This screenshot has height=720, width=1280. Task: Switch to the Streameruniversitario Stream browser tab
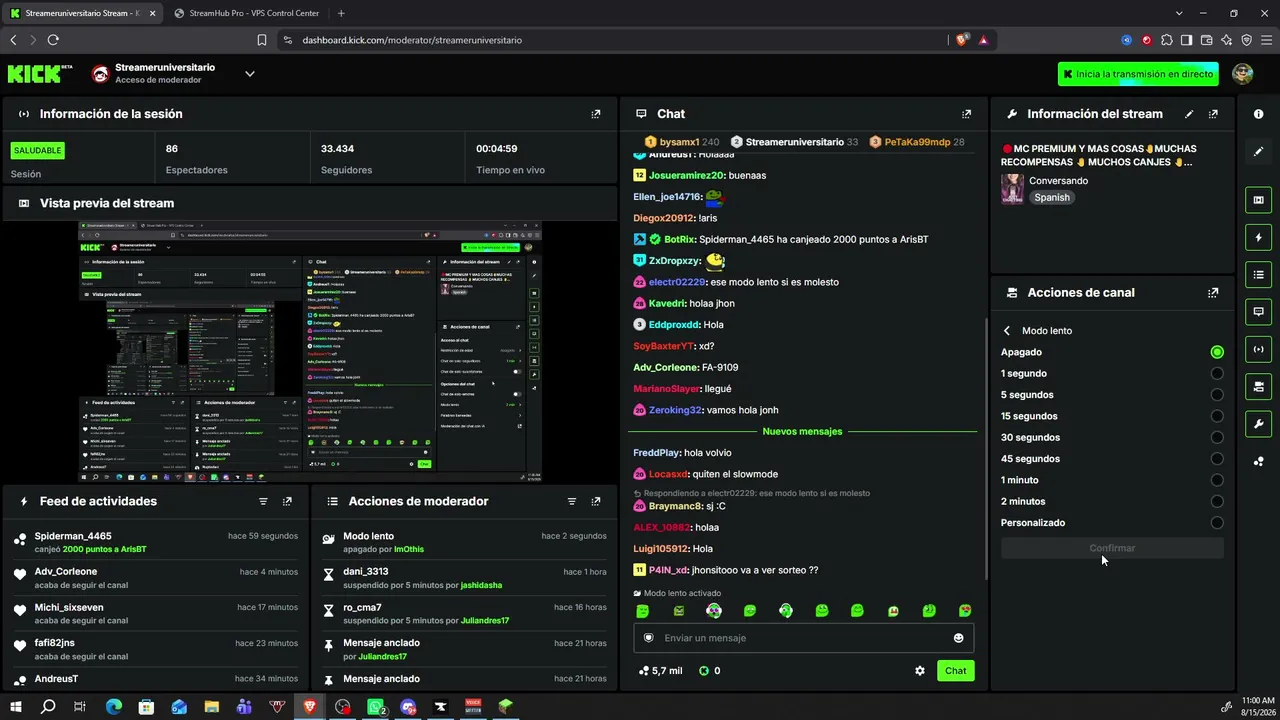click(81, 13)
